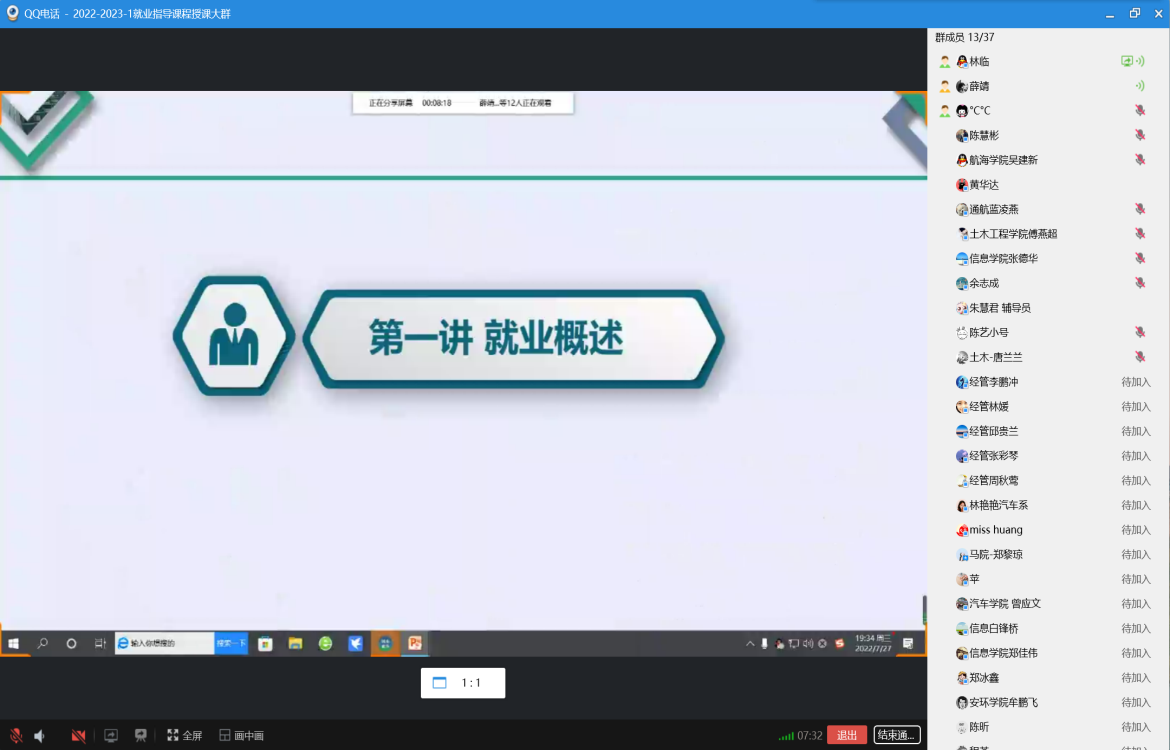The height and width of the screenshot is (750, 1170).
Task: Enter fullscreen with the 全屏 button
Action: [184, 736]
